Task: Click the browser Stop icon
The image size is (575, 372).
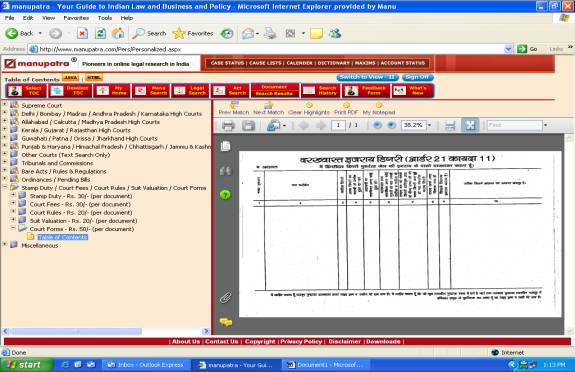Action: tap(82, 34)
